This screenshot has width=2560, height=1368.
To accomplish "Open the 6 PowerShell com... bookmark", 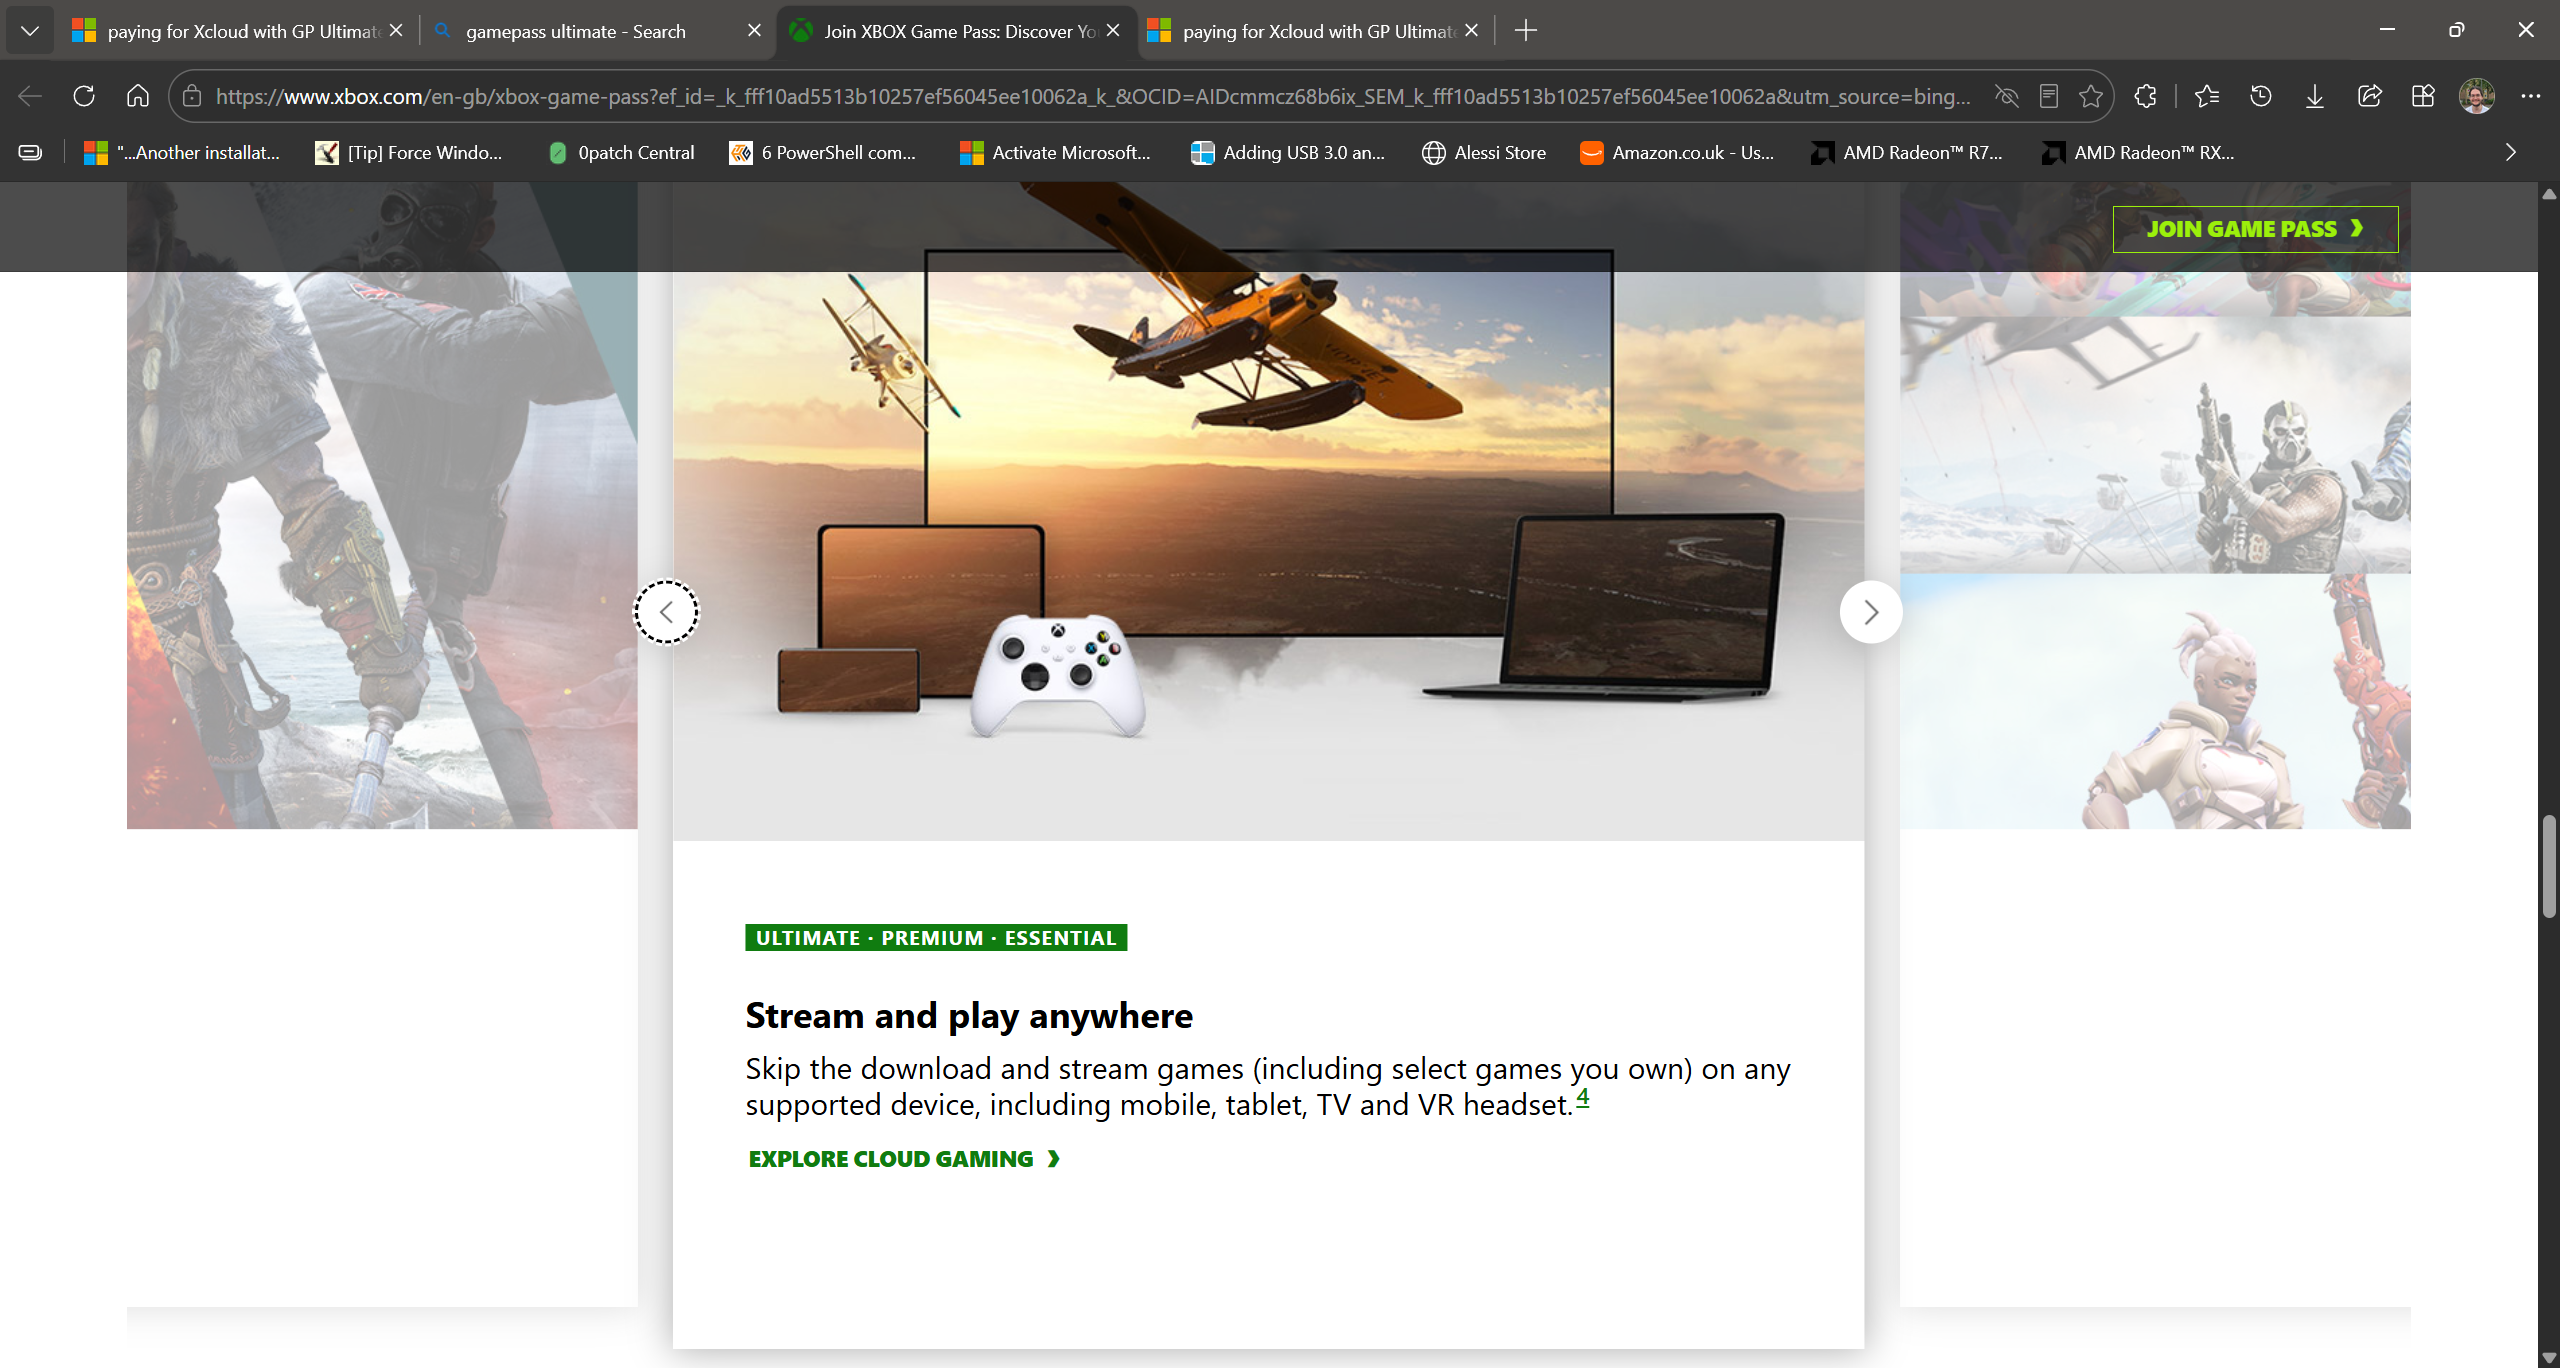I will point(822,152).
